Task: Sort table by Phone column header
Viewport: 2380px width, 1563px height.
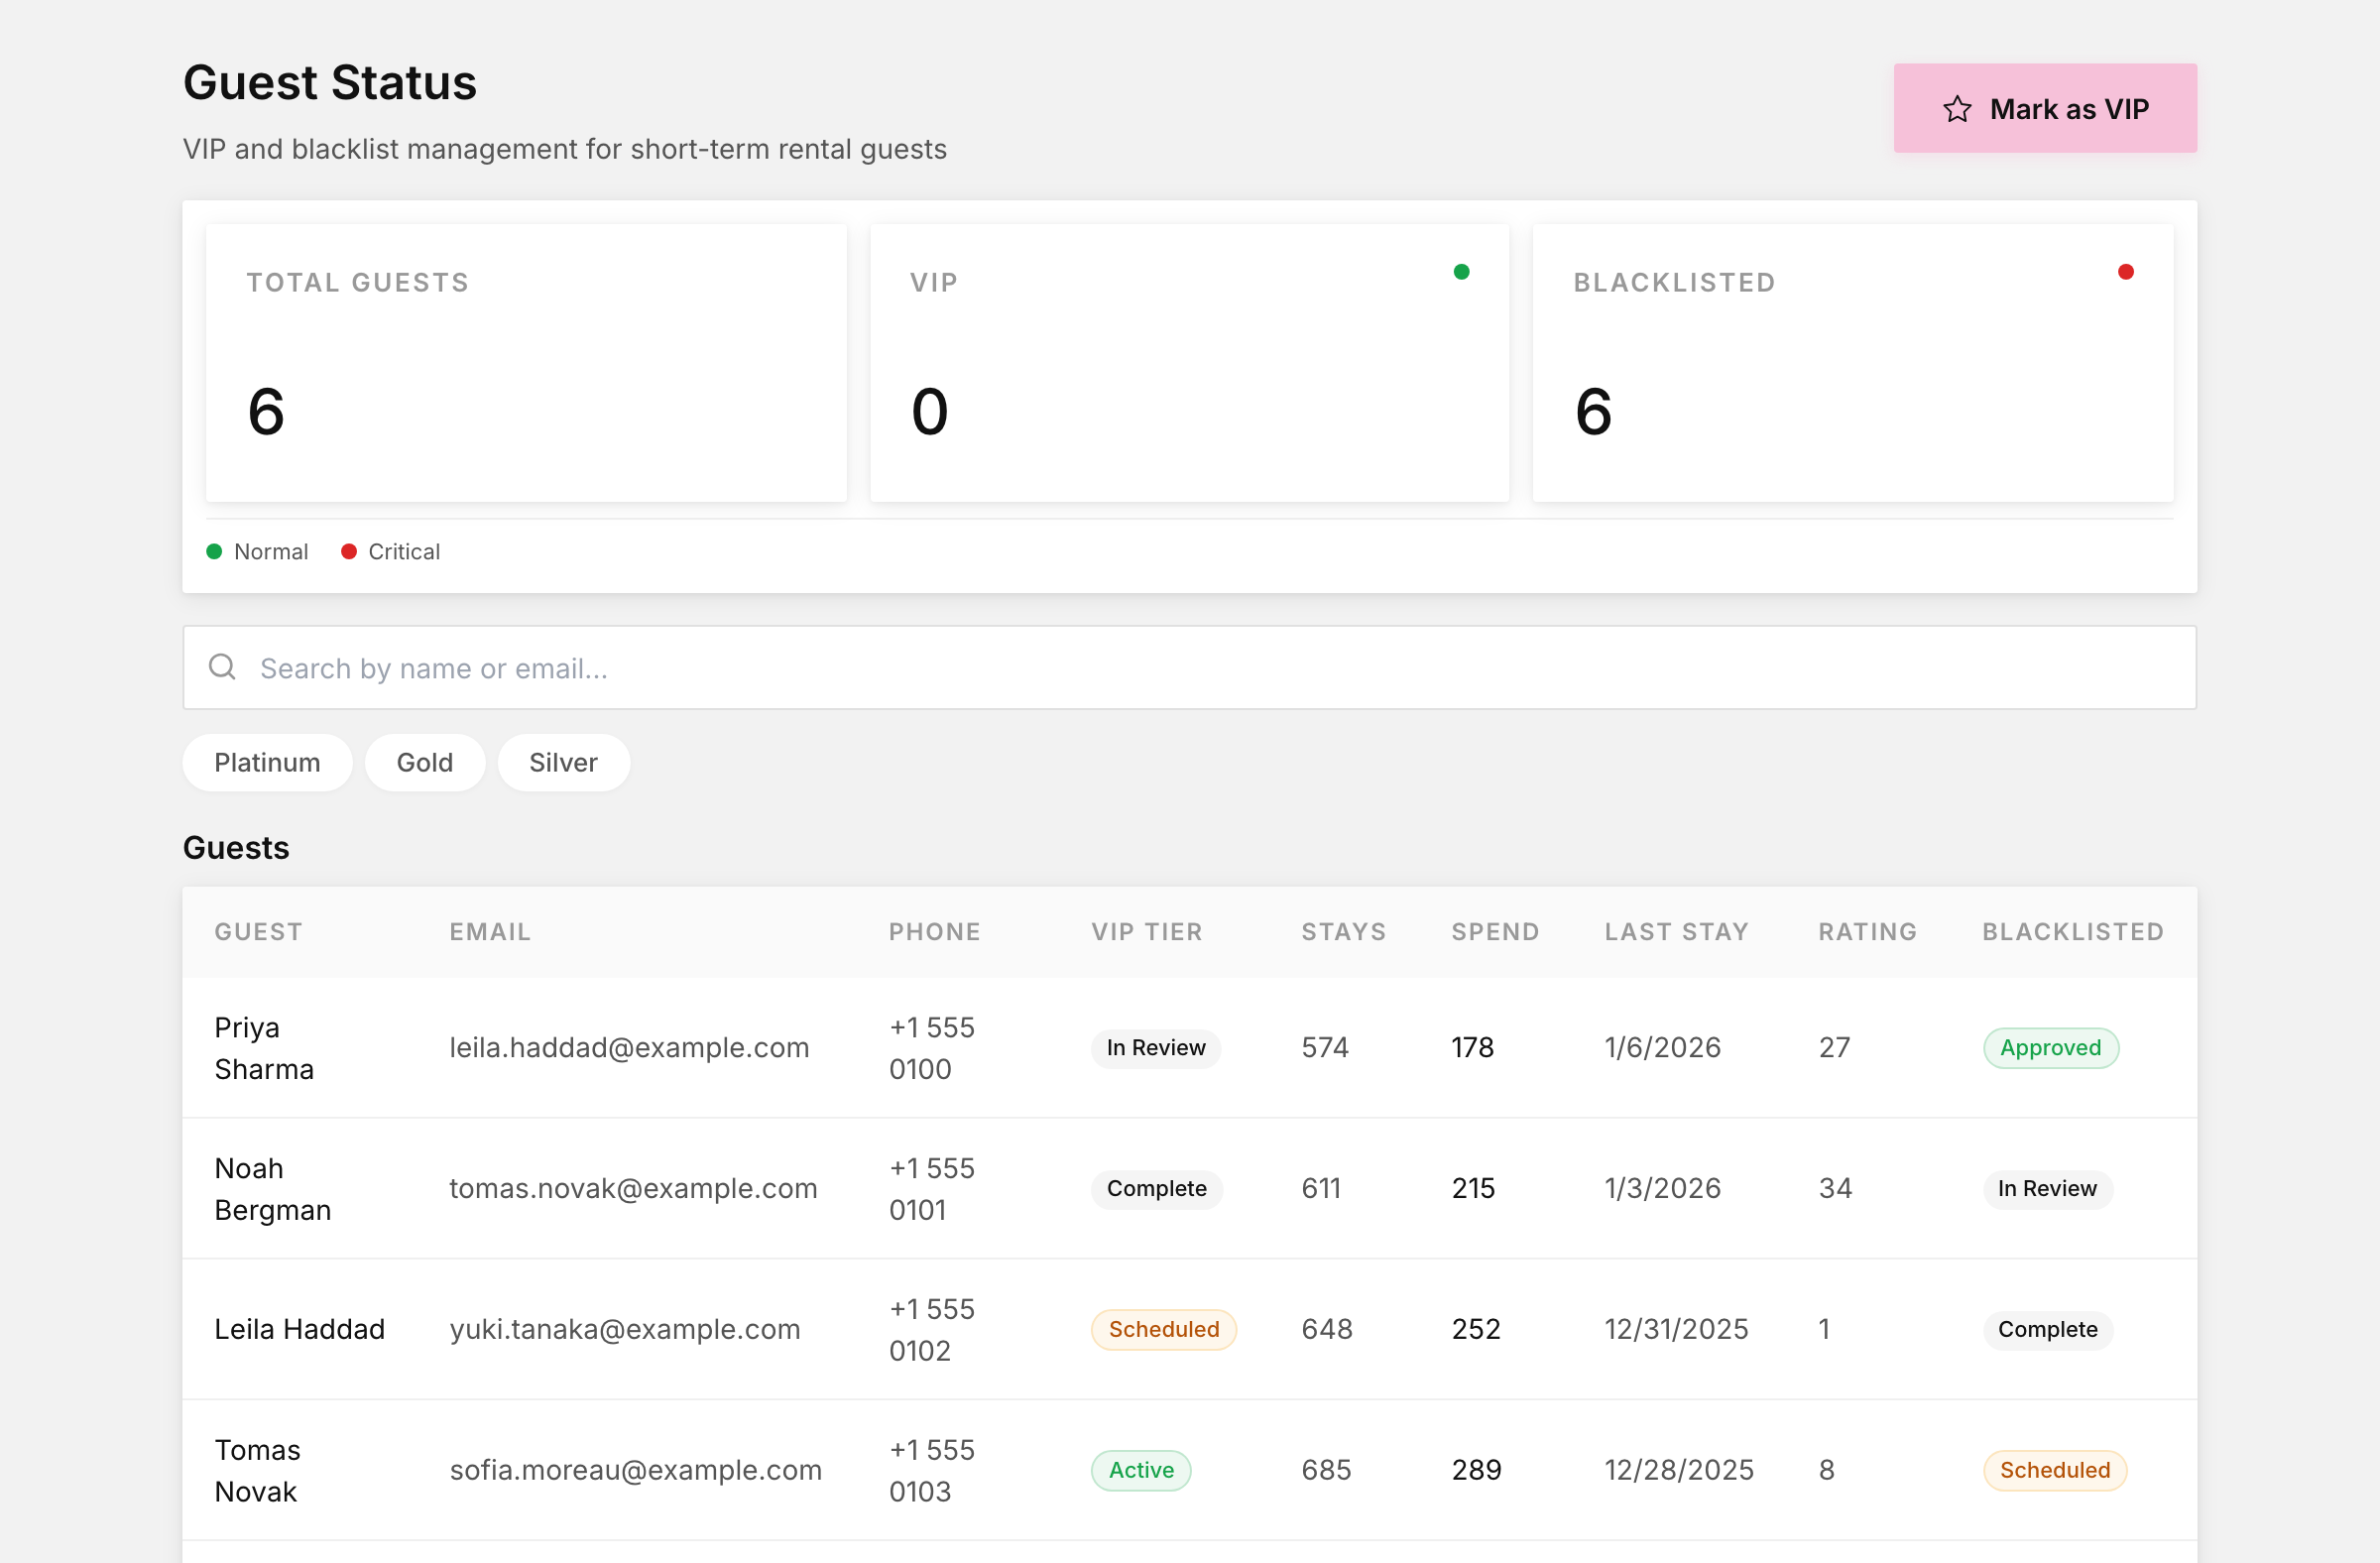Action: pyautogui.click(x=935, y=932)
